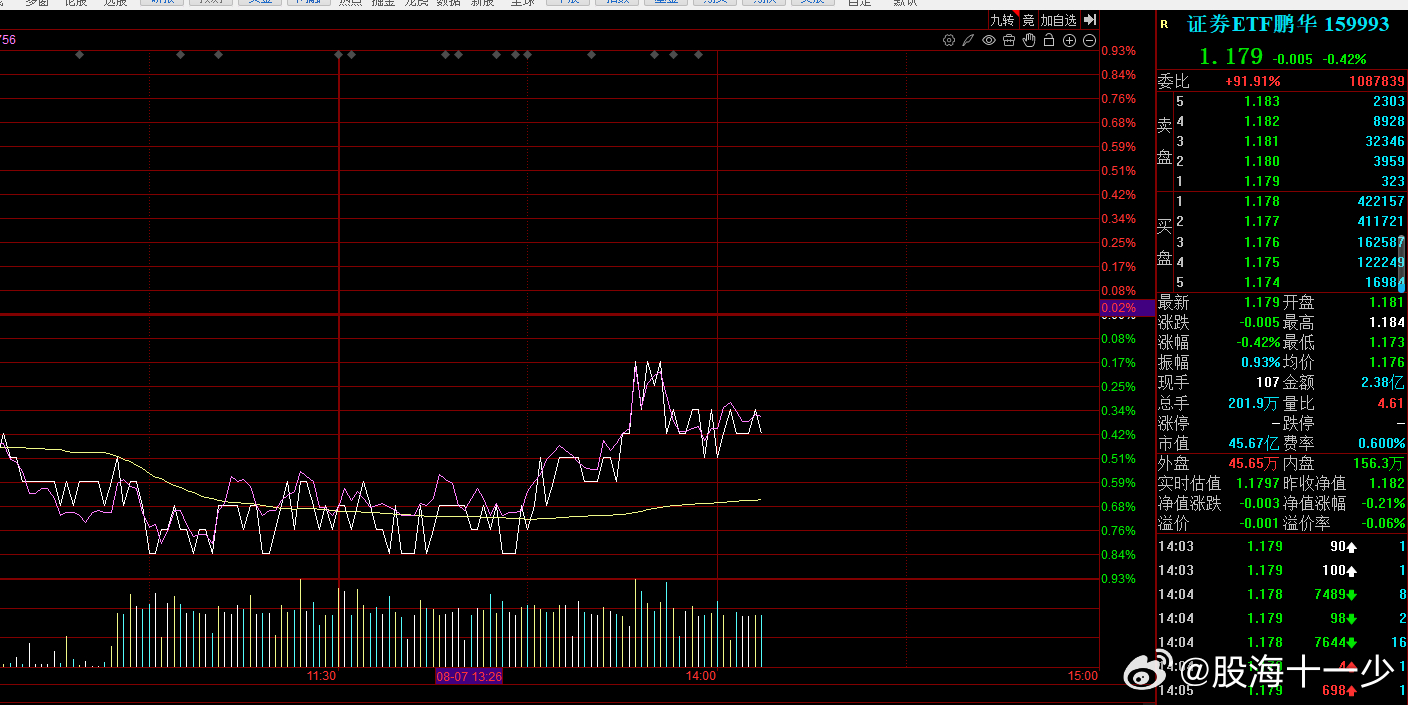The width and height of the screenshot is (1408, 705).
Task: Click the leftmost diamond info marker
Action: point(79,55)
